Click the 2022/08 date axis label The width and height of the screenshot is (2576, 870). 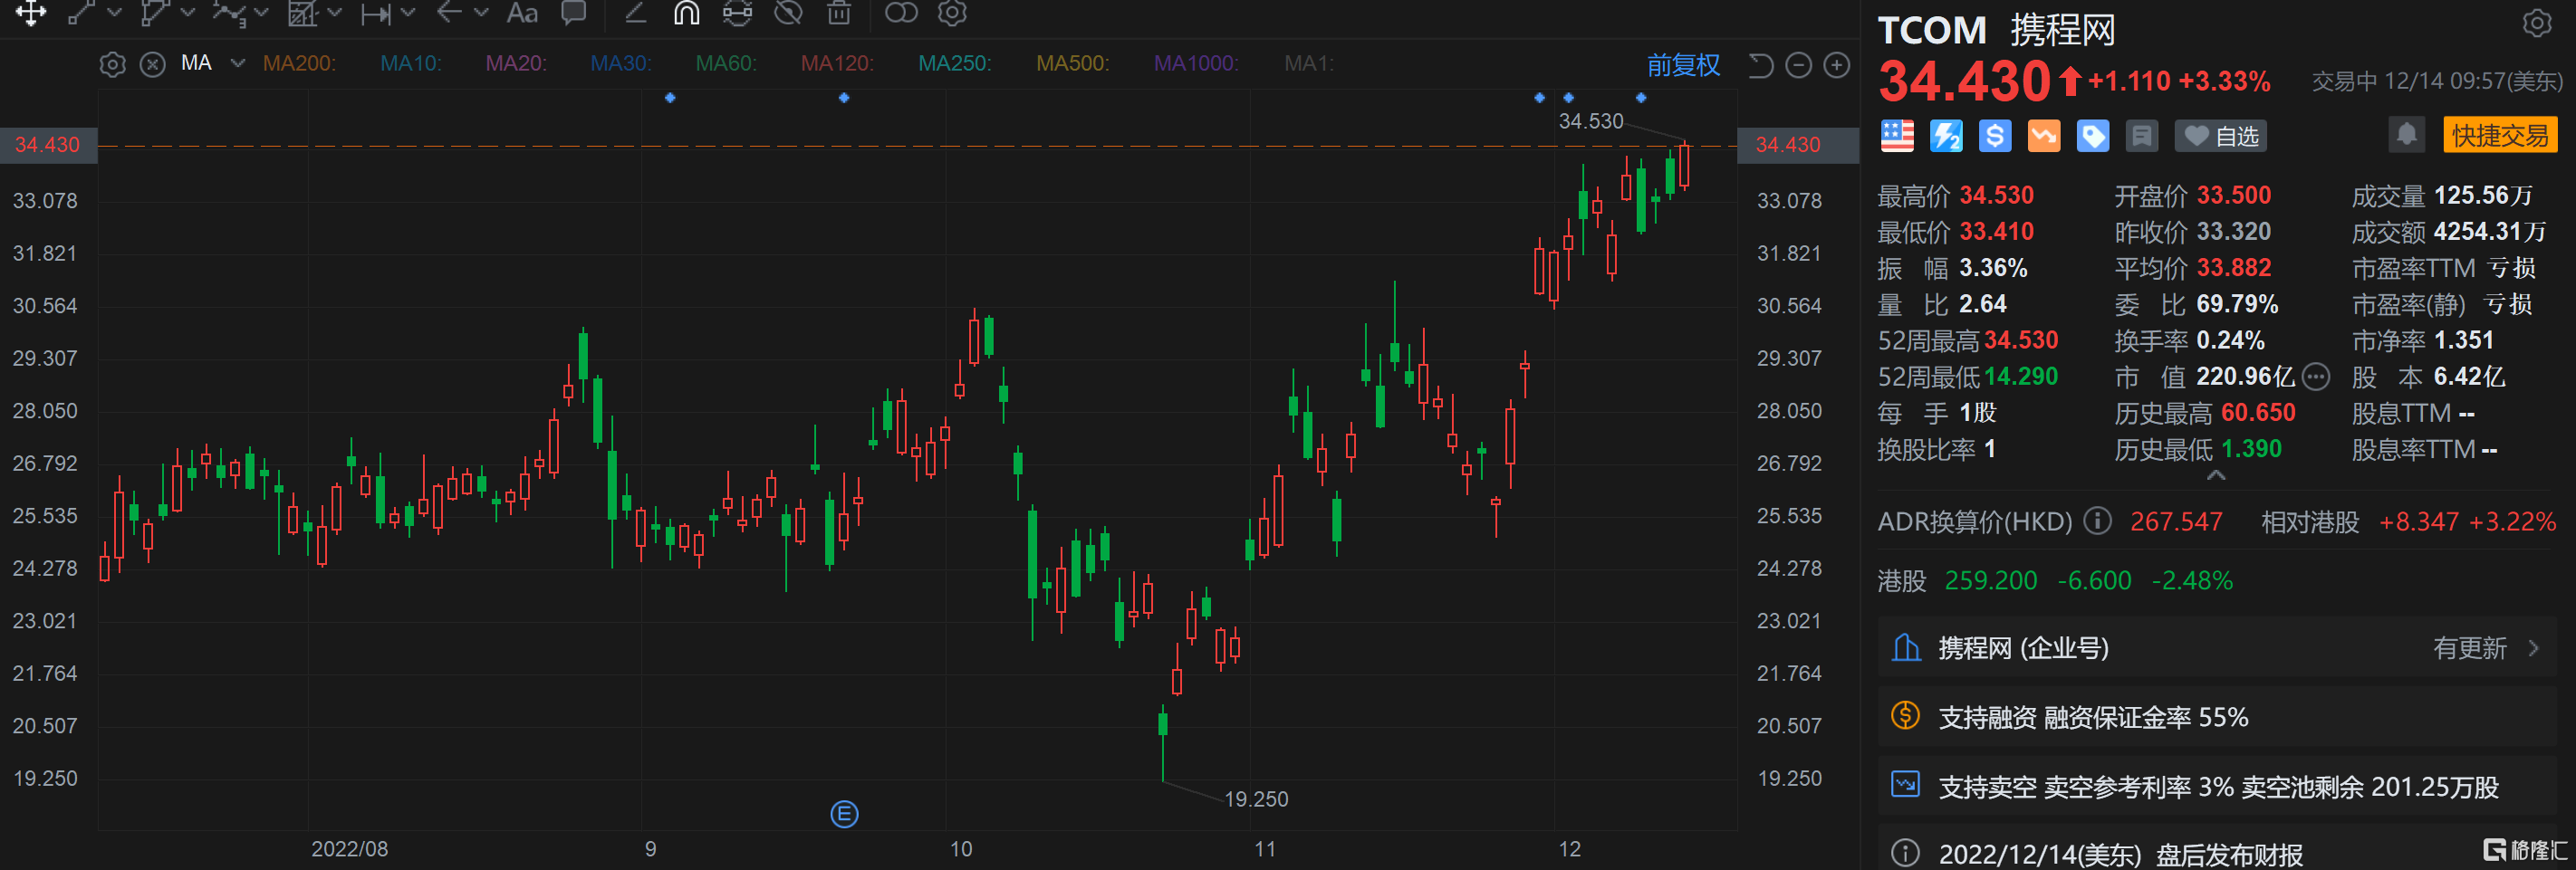click(349, 849)
